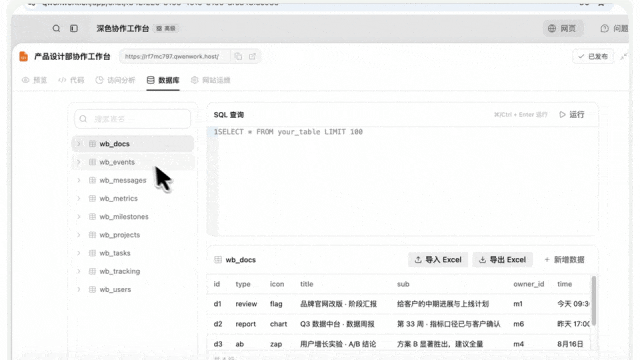Screen dimensions: 640x360
Task: Click the 导入 Excel button
Action: 438,260
